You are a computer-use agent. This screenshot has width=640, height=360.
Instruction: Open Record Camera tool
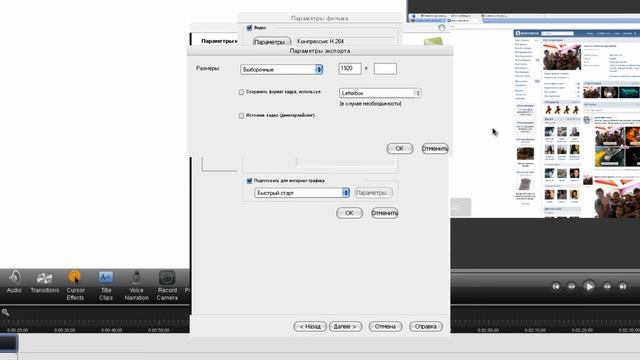(167, 285)
